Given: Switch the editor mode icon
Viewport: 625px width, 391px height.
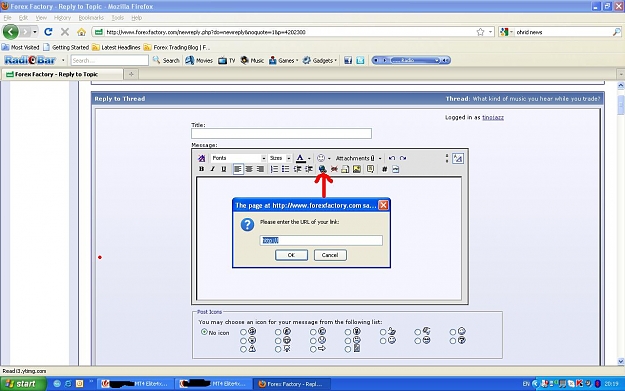Looking at the screenshot, I should [x=458, y=158].
